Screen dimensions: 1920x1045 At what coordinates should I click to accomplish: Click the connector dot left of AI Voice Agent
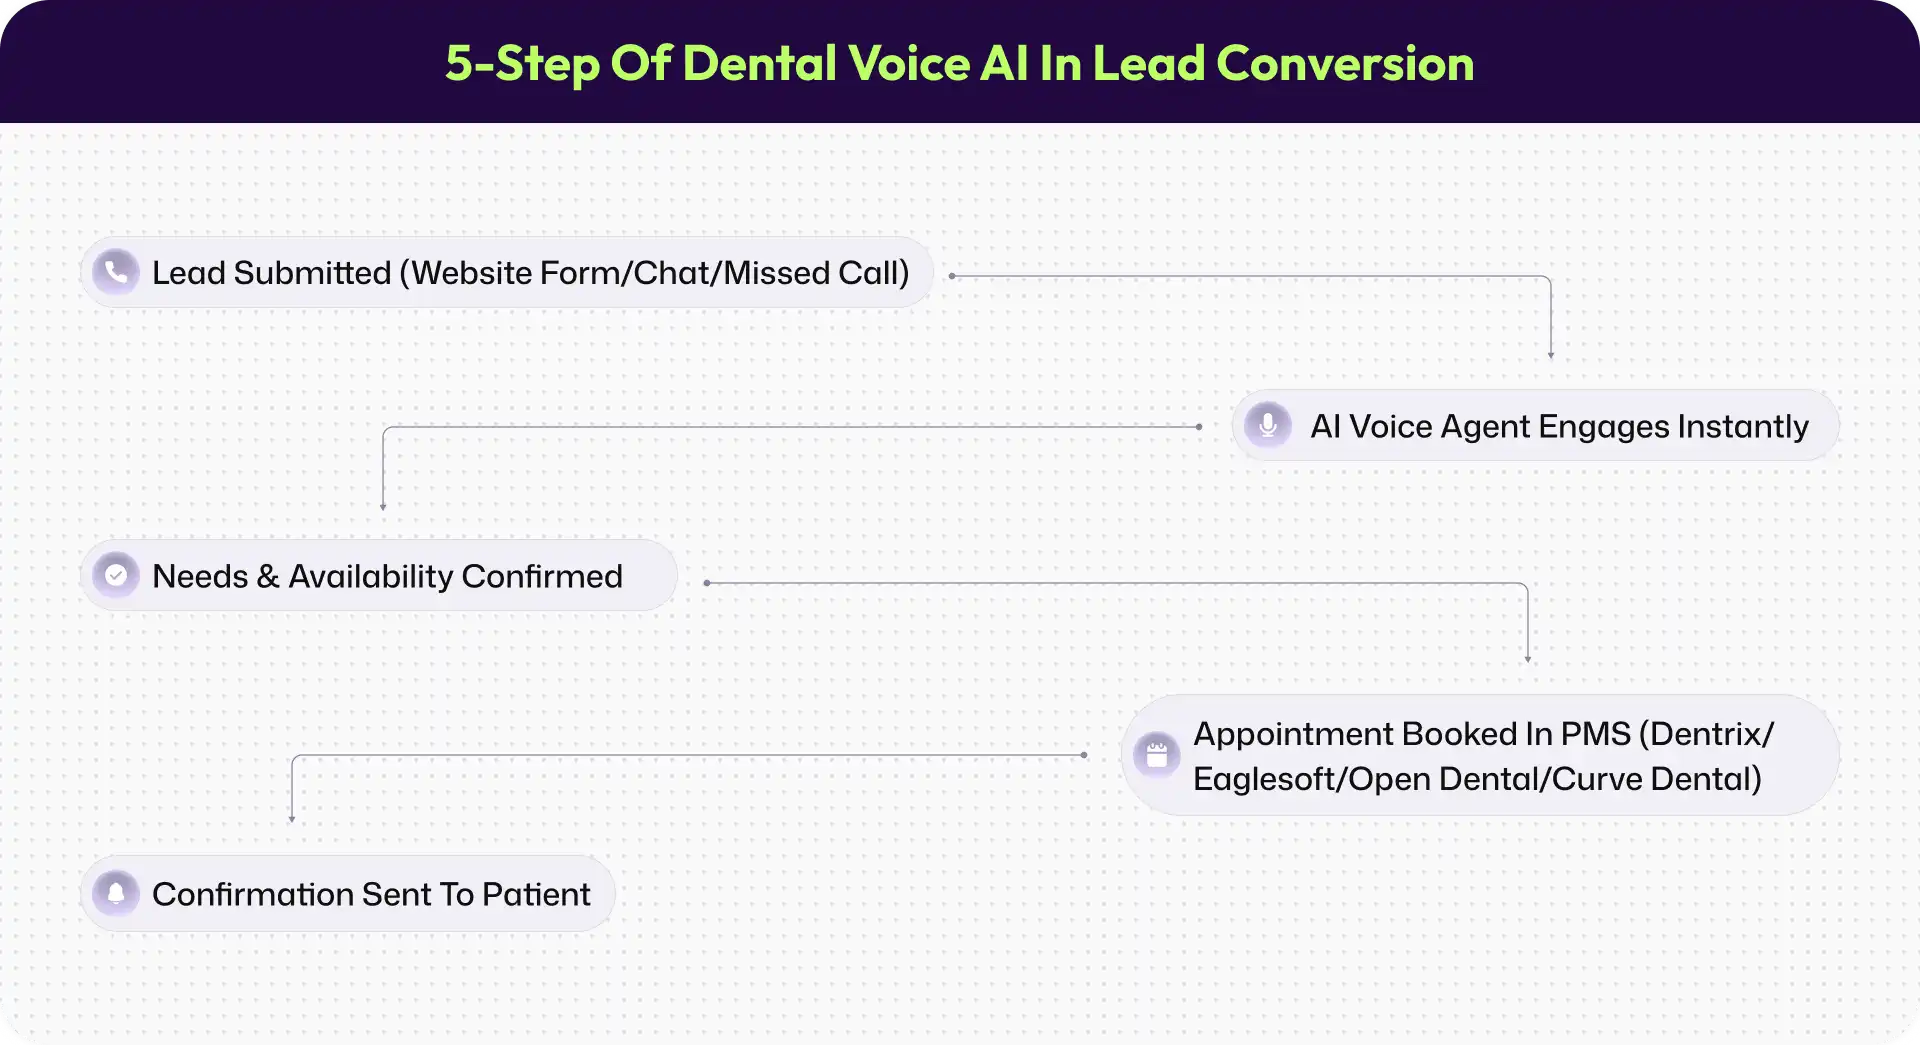click(1199, 427)
